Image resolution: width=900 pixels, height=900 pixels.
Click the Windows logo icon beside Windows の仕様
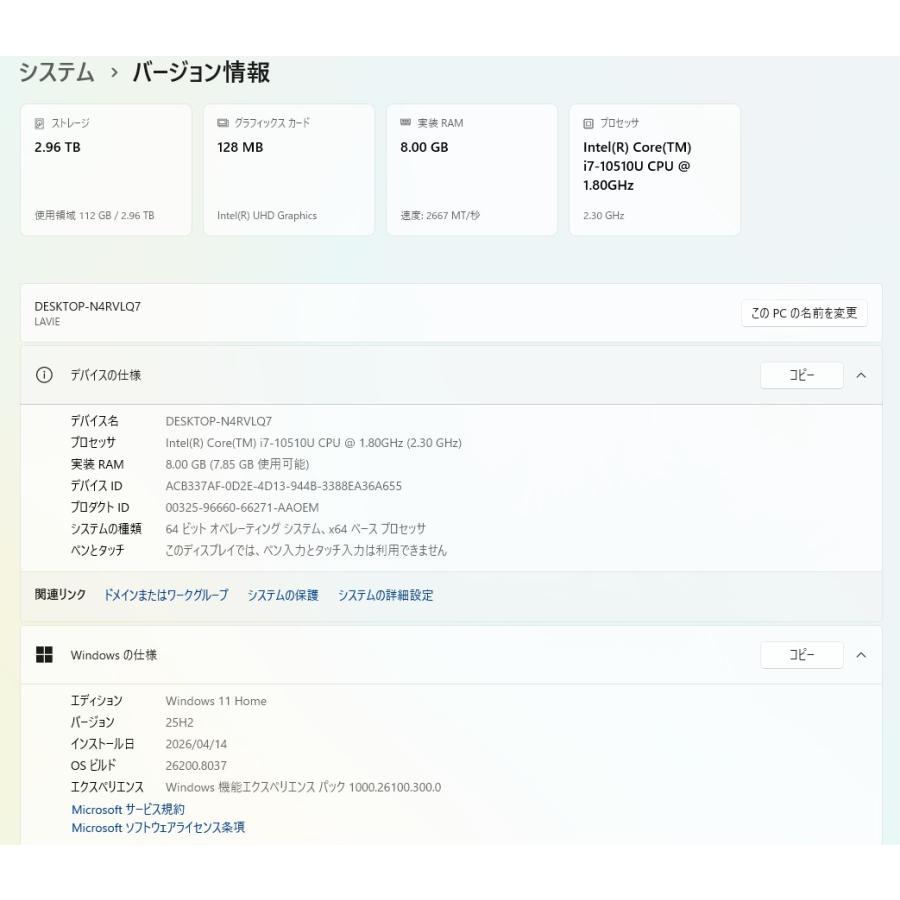(44, 654)
